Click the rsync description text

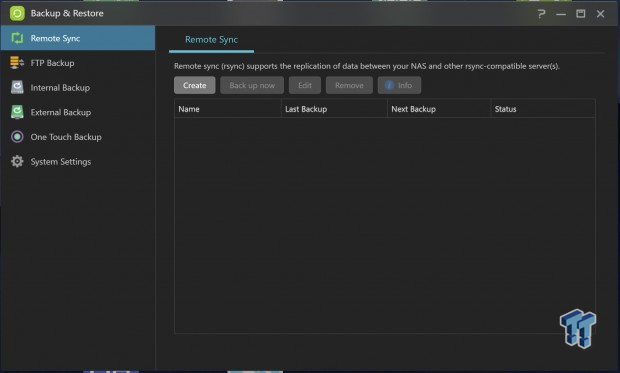pyautogui.click(x=367, y=66)
